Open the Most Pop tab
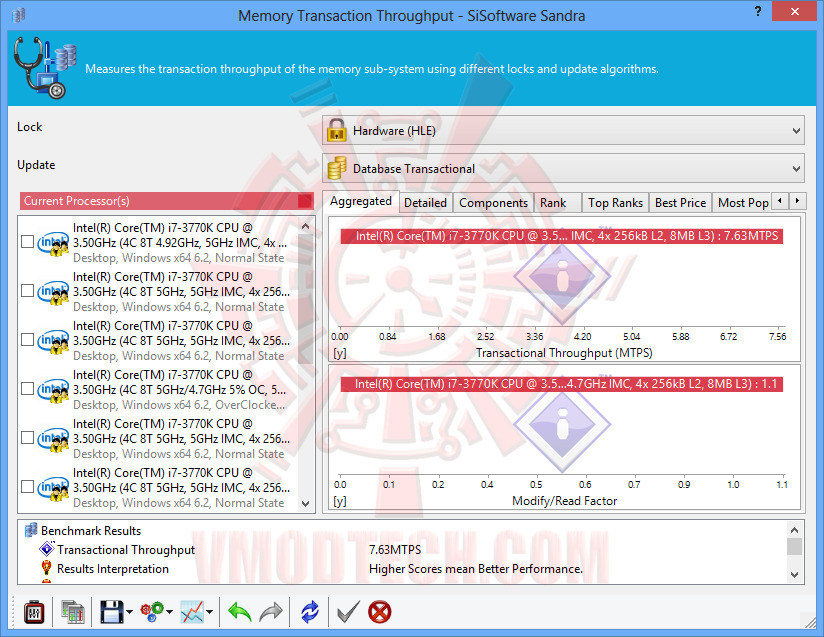This screenshot has width=824, height=637. click(743, 203)
